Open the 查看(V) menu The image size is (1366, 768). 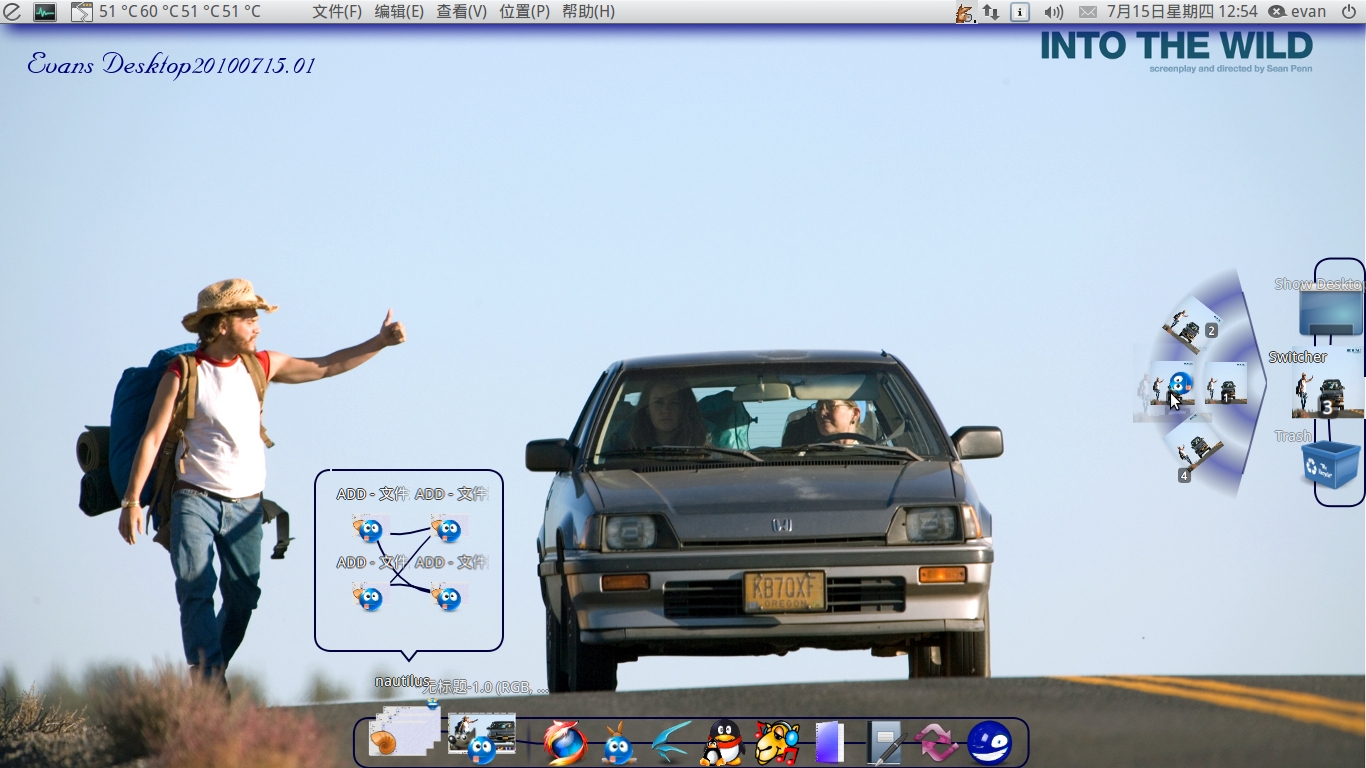(461, 12)
